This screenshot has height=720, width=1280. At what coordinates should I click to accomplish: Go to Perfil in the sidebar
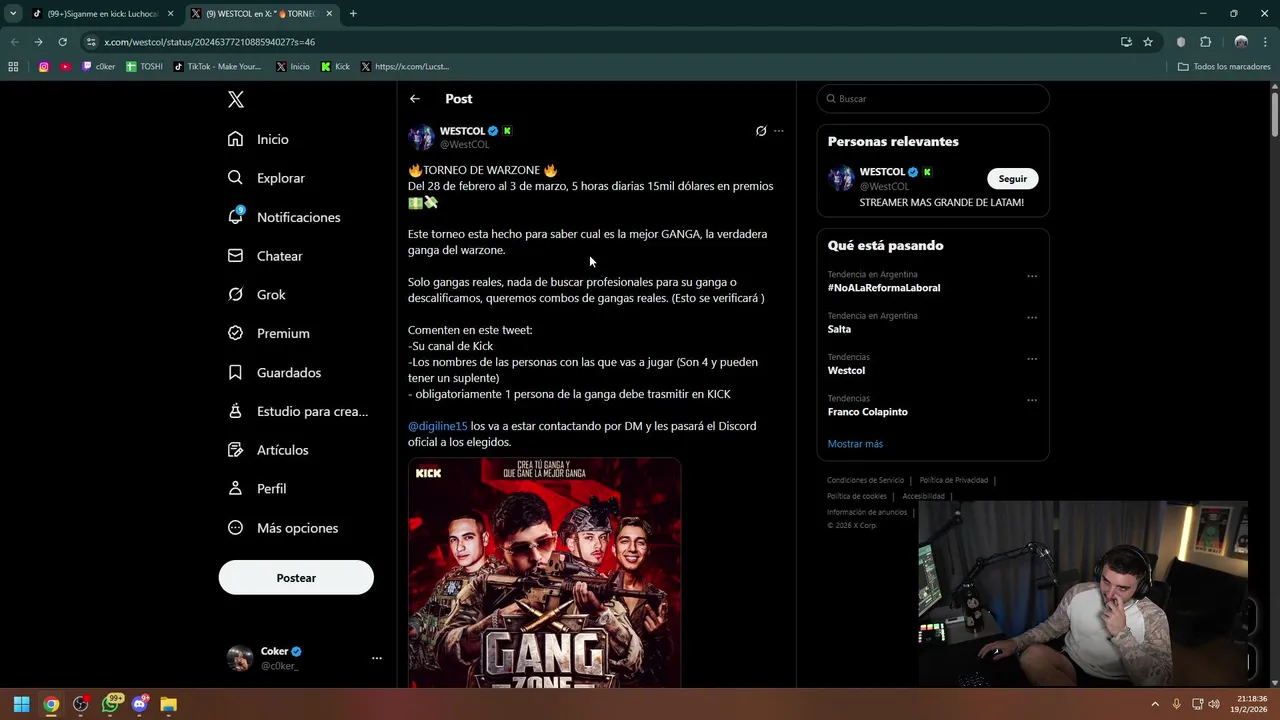click(x=258, y=489)
